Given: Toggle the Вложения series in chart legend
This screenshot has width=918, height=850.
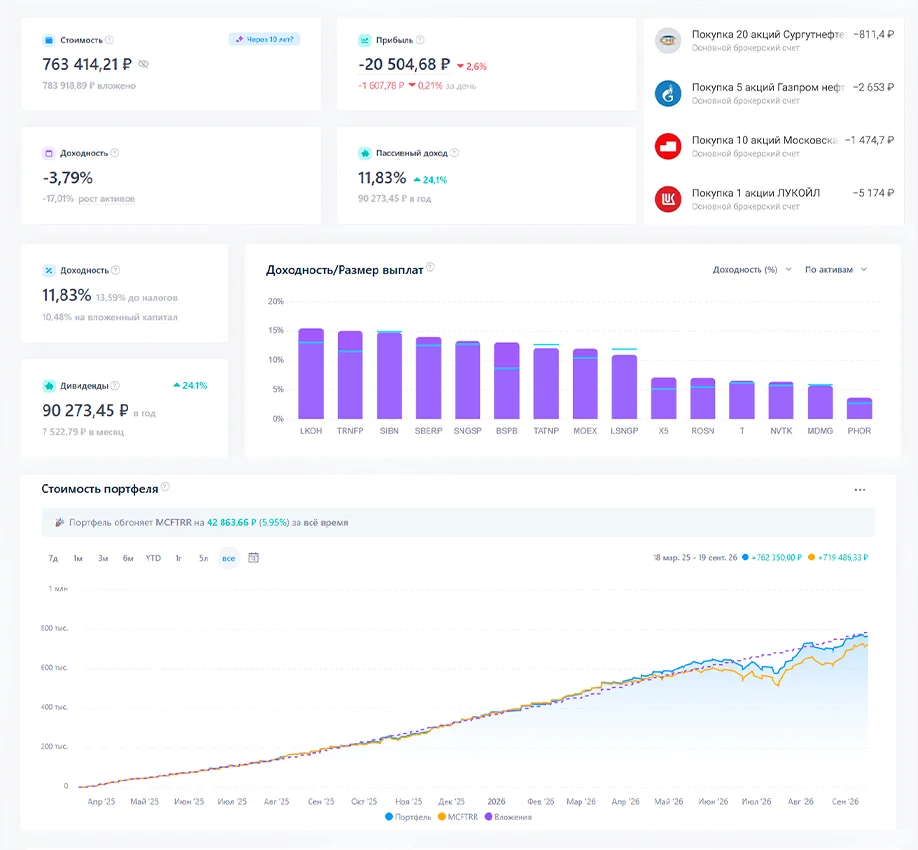Looking at the screenshot, I should click(x=508, y=817).
